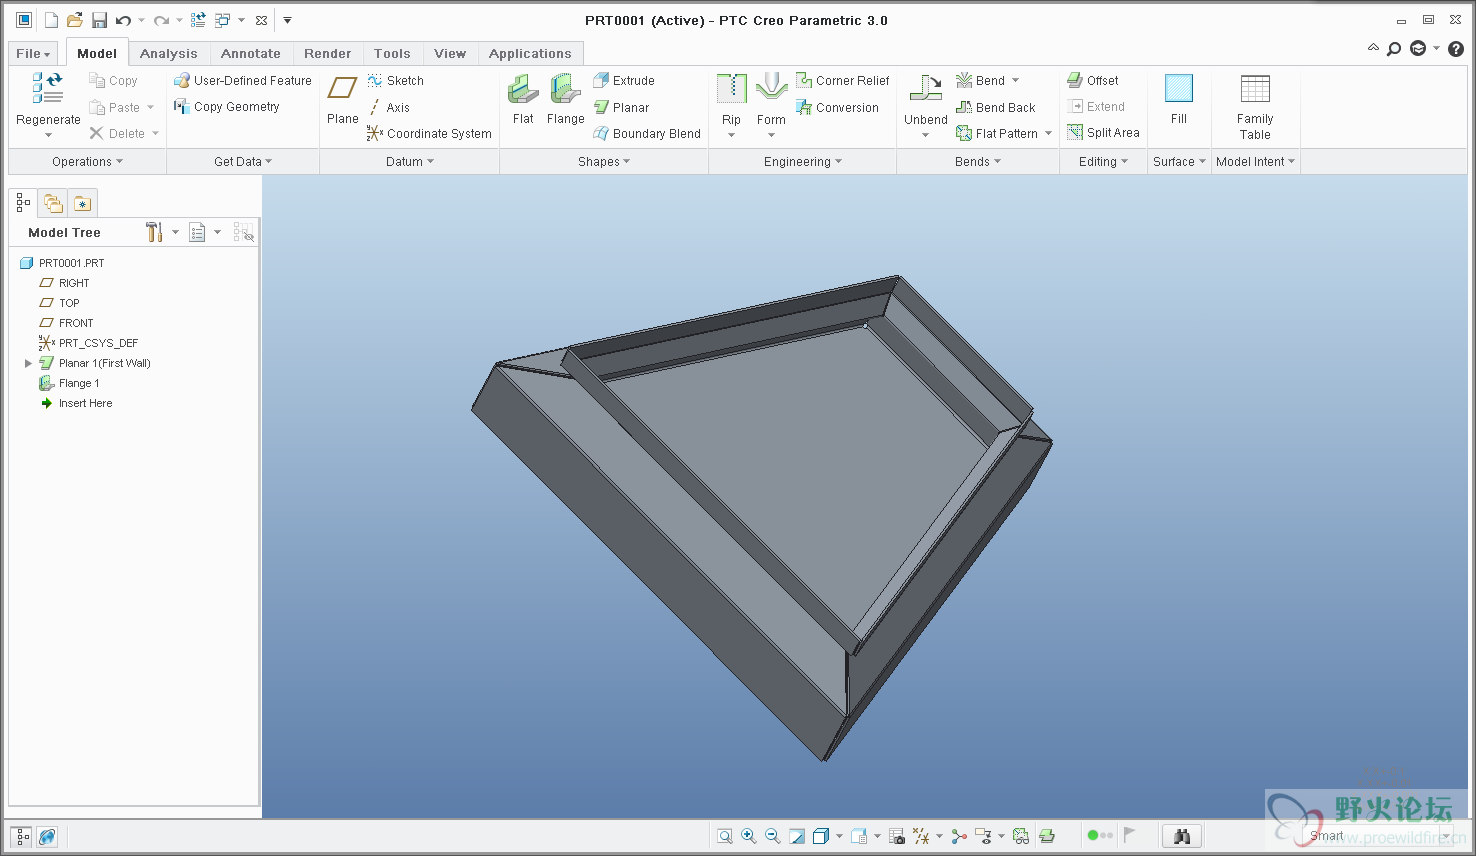Click the Boundary Blend tool
This screenshot has height=856, width=1476.
(647, 133)
